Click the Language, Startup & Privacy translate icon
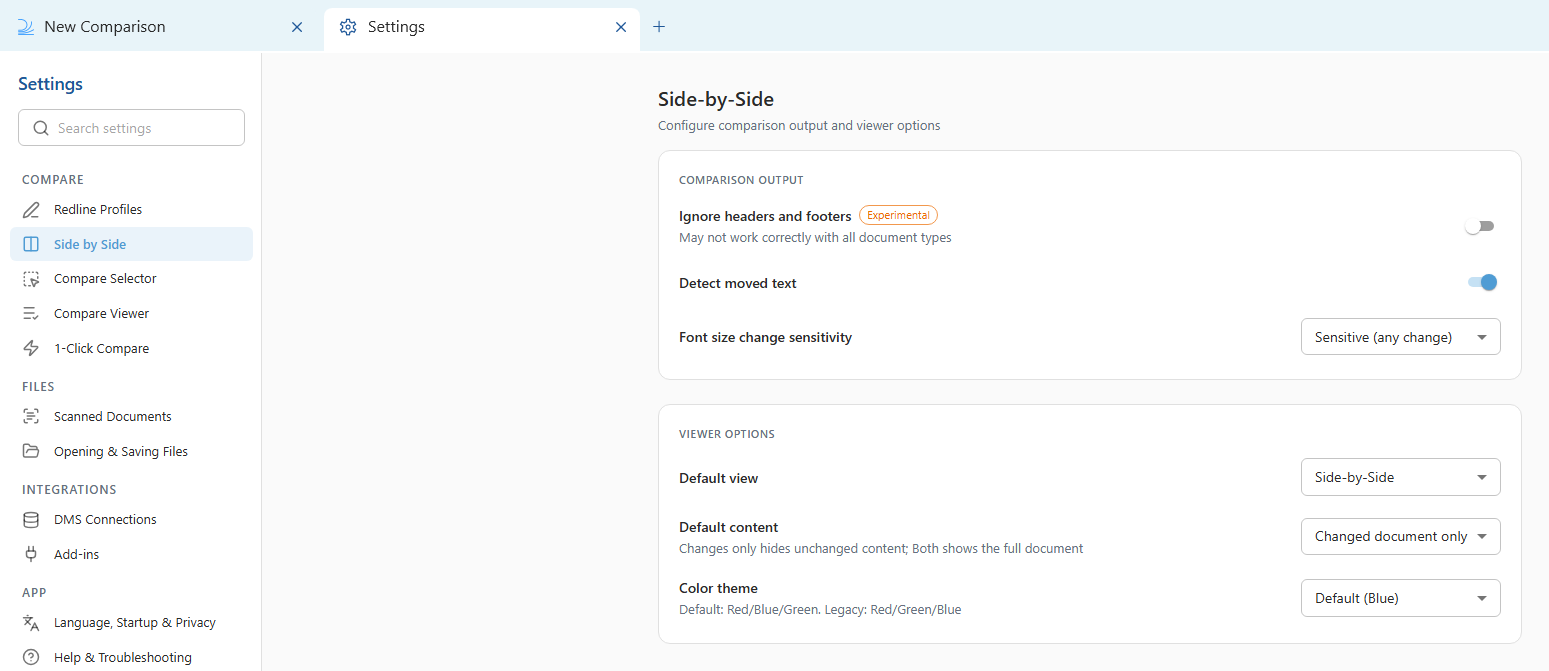Image resolution: width=1549 pixels, height=671 pixels. [32, 622]
